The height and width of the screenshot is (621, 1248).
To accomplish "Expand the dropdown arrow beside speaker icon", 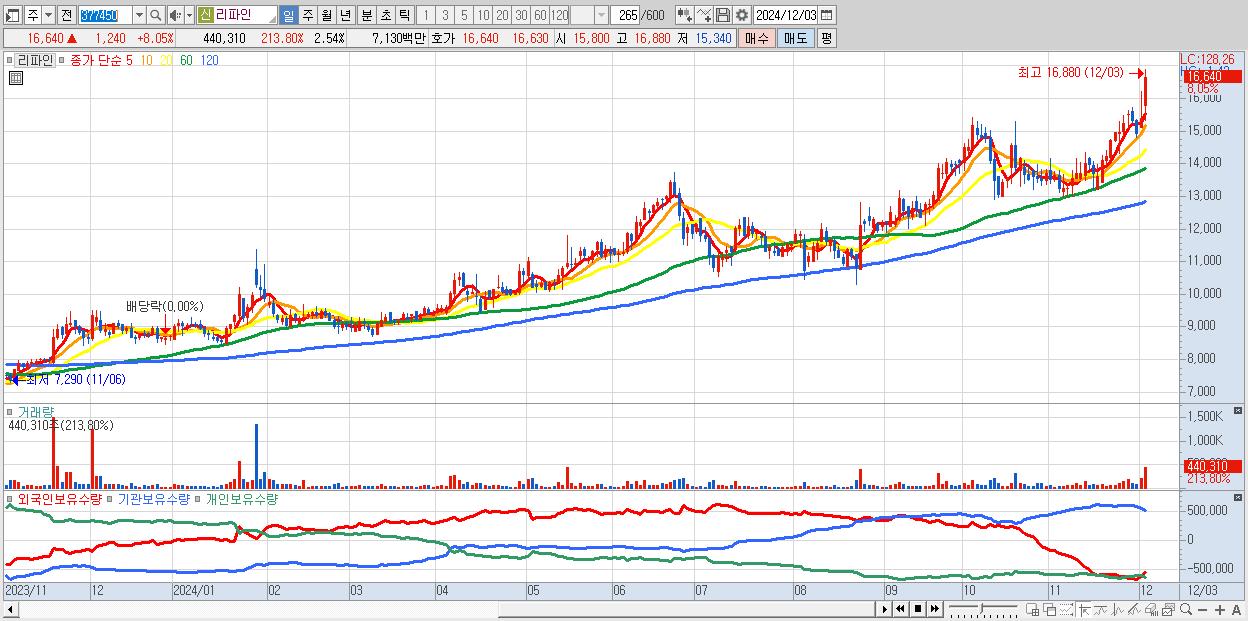I will (189, 15).
